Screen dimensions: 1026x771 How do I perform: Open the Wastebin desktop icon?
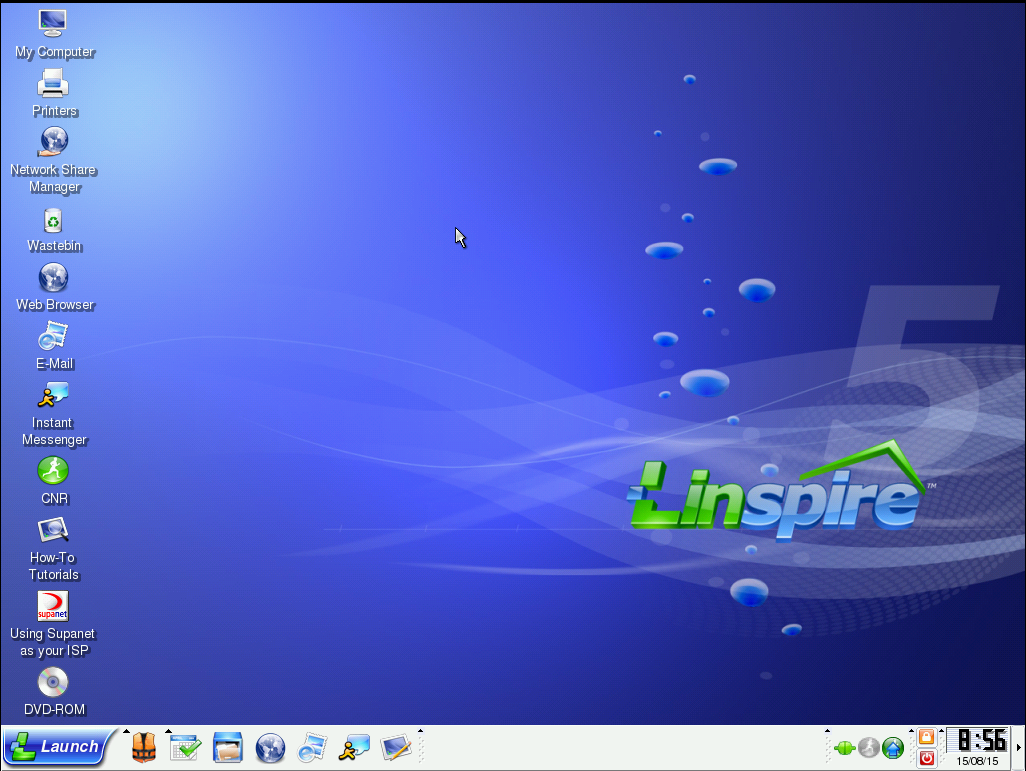click(53, 221)
